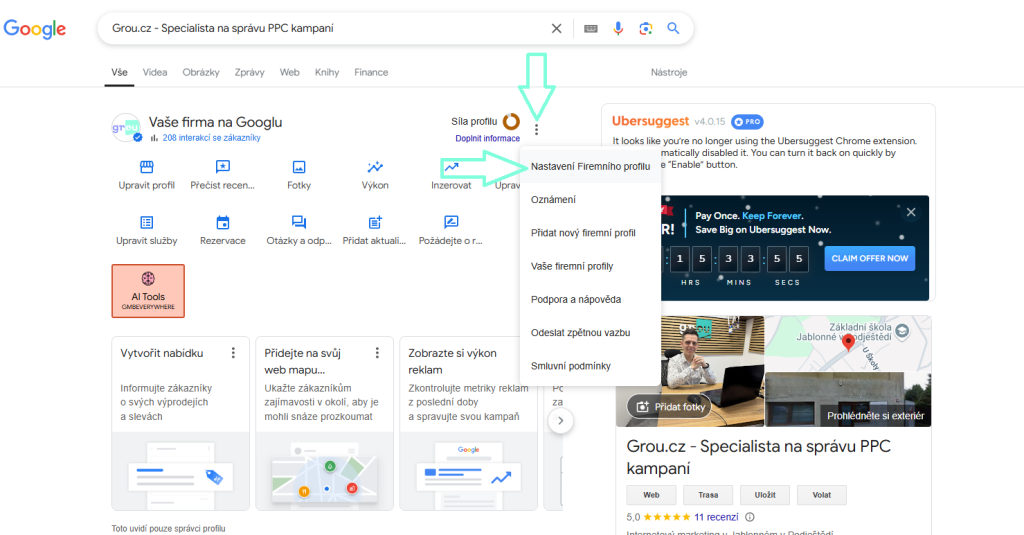Switch to the Obrázky tab
Image resolution: width=1024 pixels, height=535 pixels.
pos(201,73)
